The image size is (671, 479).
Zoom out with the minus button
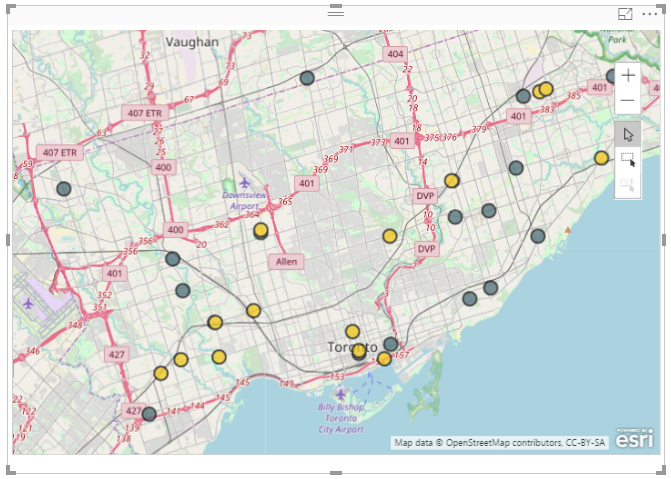point(628,101)
